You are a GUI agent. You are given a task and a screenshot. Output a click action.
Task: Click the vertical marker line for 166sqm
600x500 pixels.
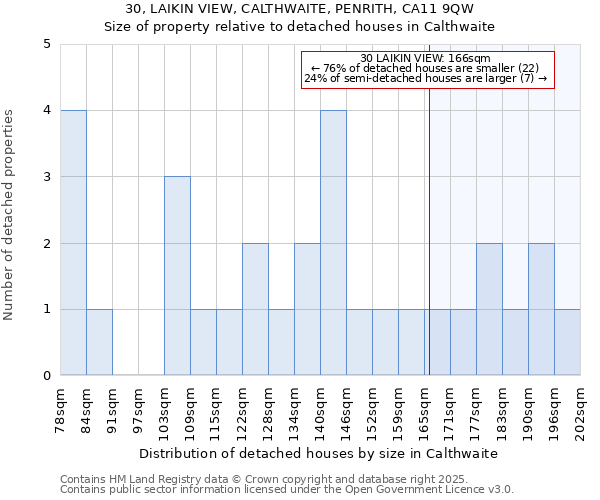point(429,230)
